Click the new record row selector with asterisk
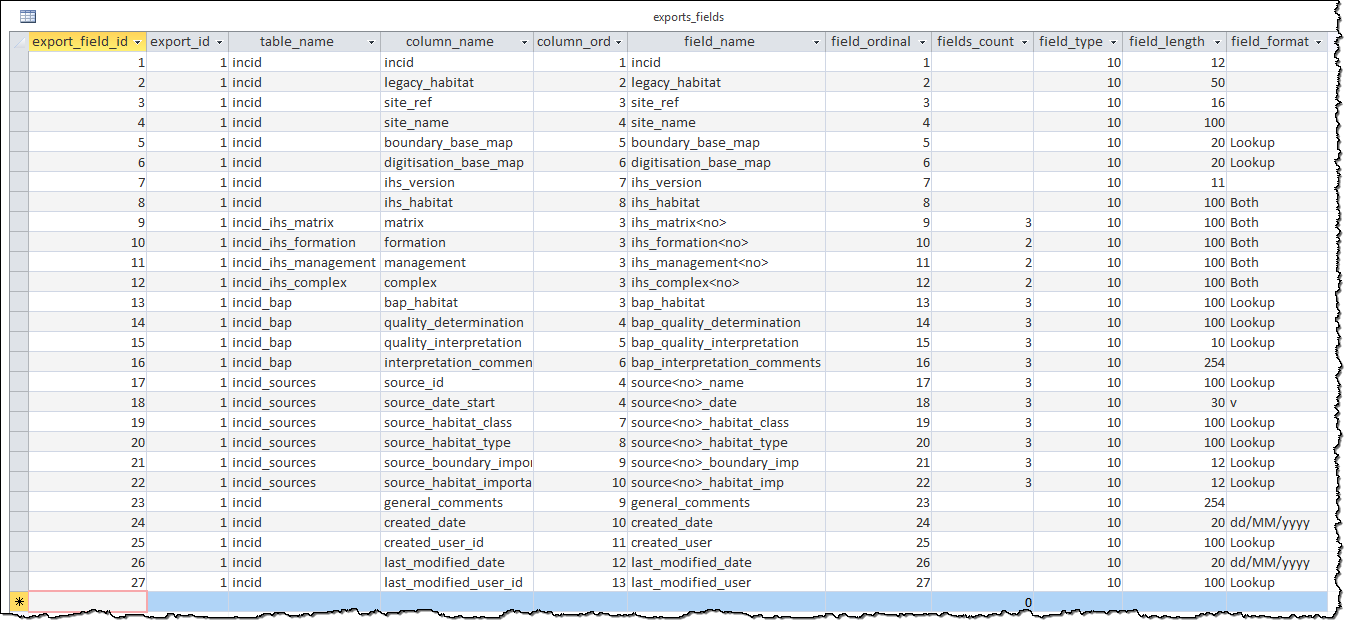Screen dimensions: 1347x623 tap(19, 602)
